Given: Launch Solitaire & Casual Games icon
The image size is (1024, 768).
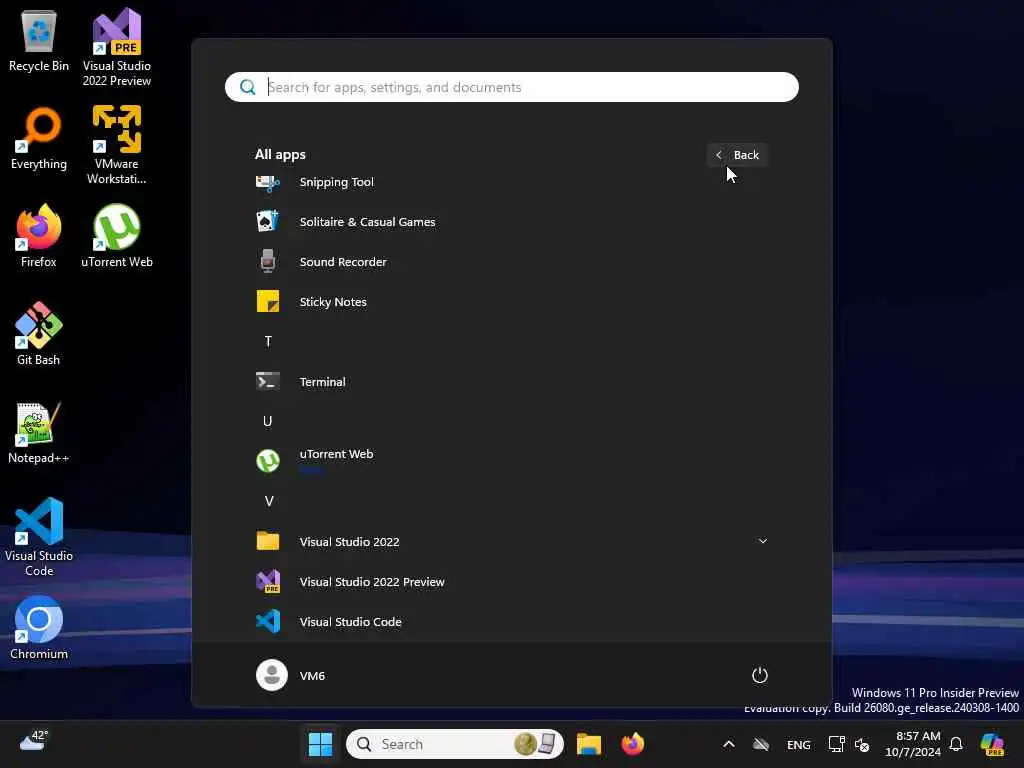Looking at the screenshot, I should 268,222.
